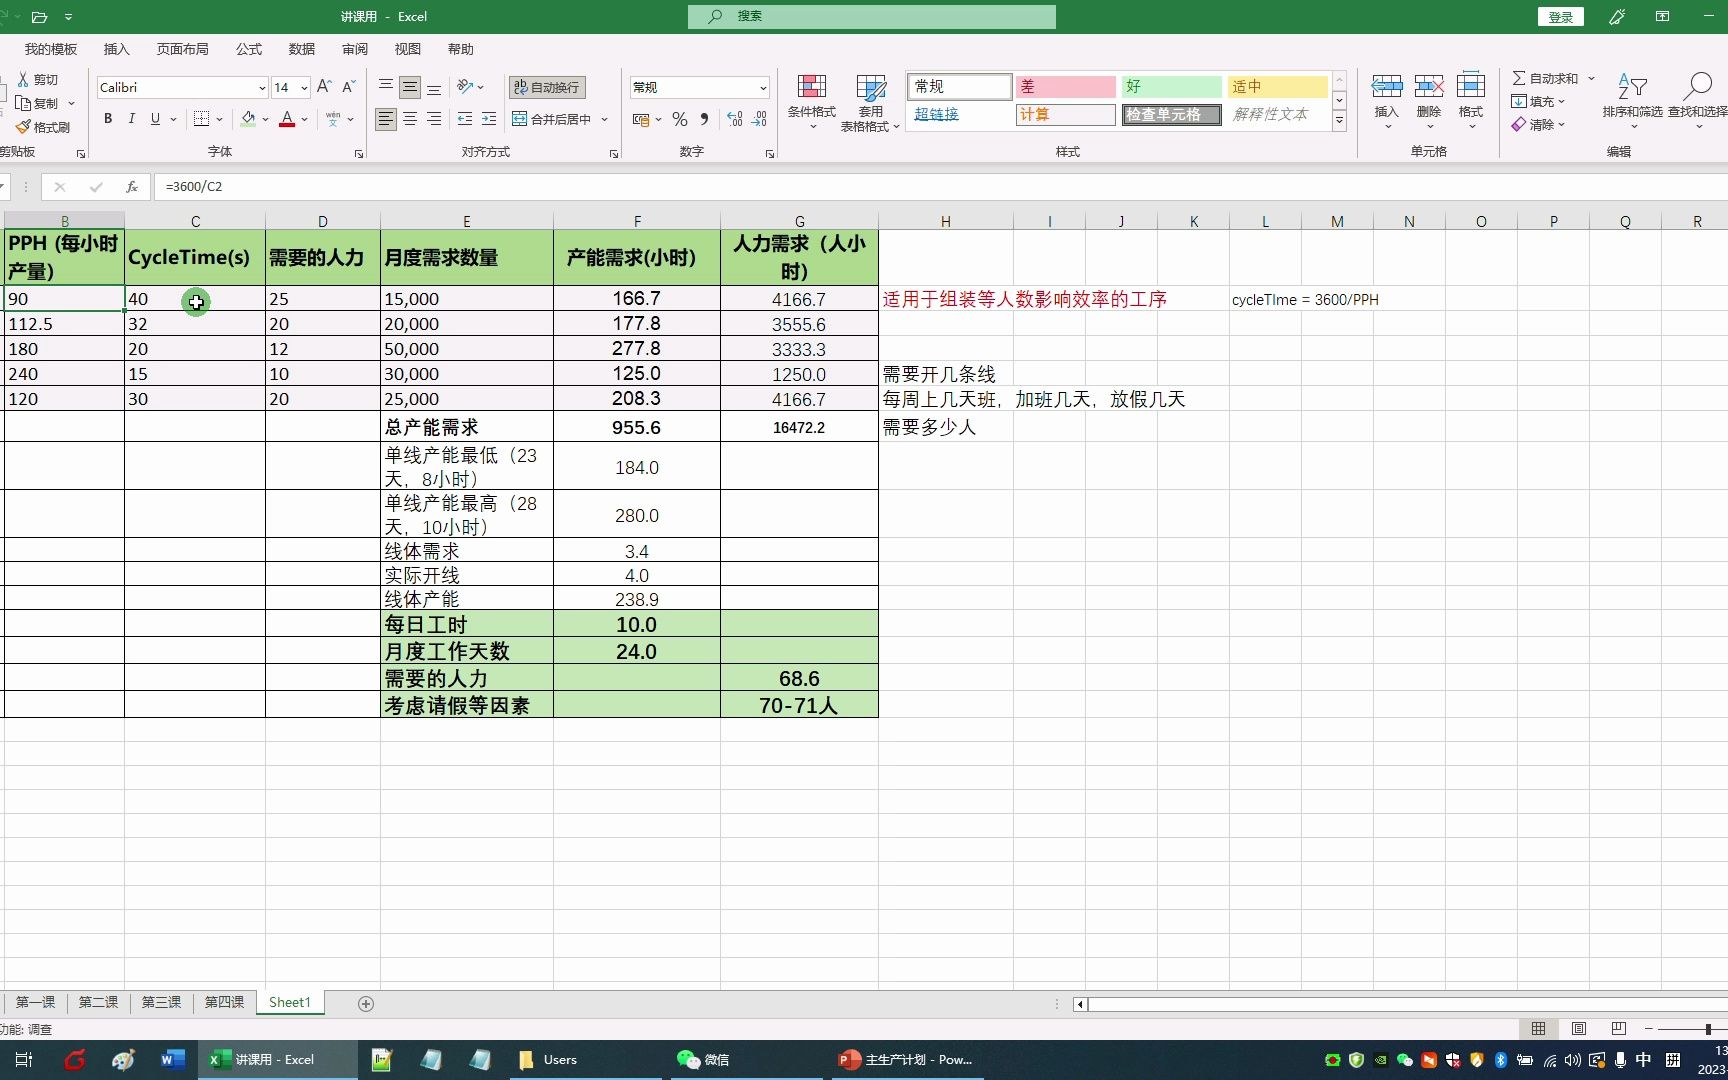Toggle Wrap Text (自动换行)

click(x=547, y=87)
